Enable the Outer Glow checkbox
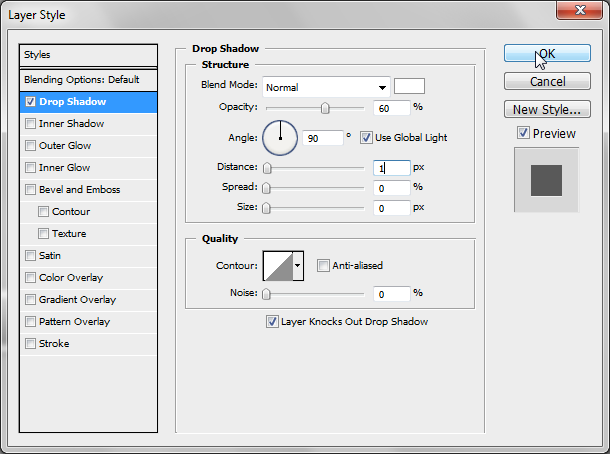The width and height of the screenshot is (610, 454). [x=30, y=145]
